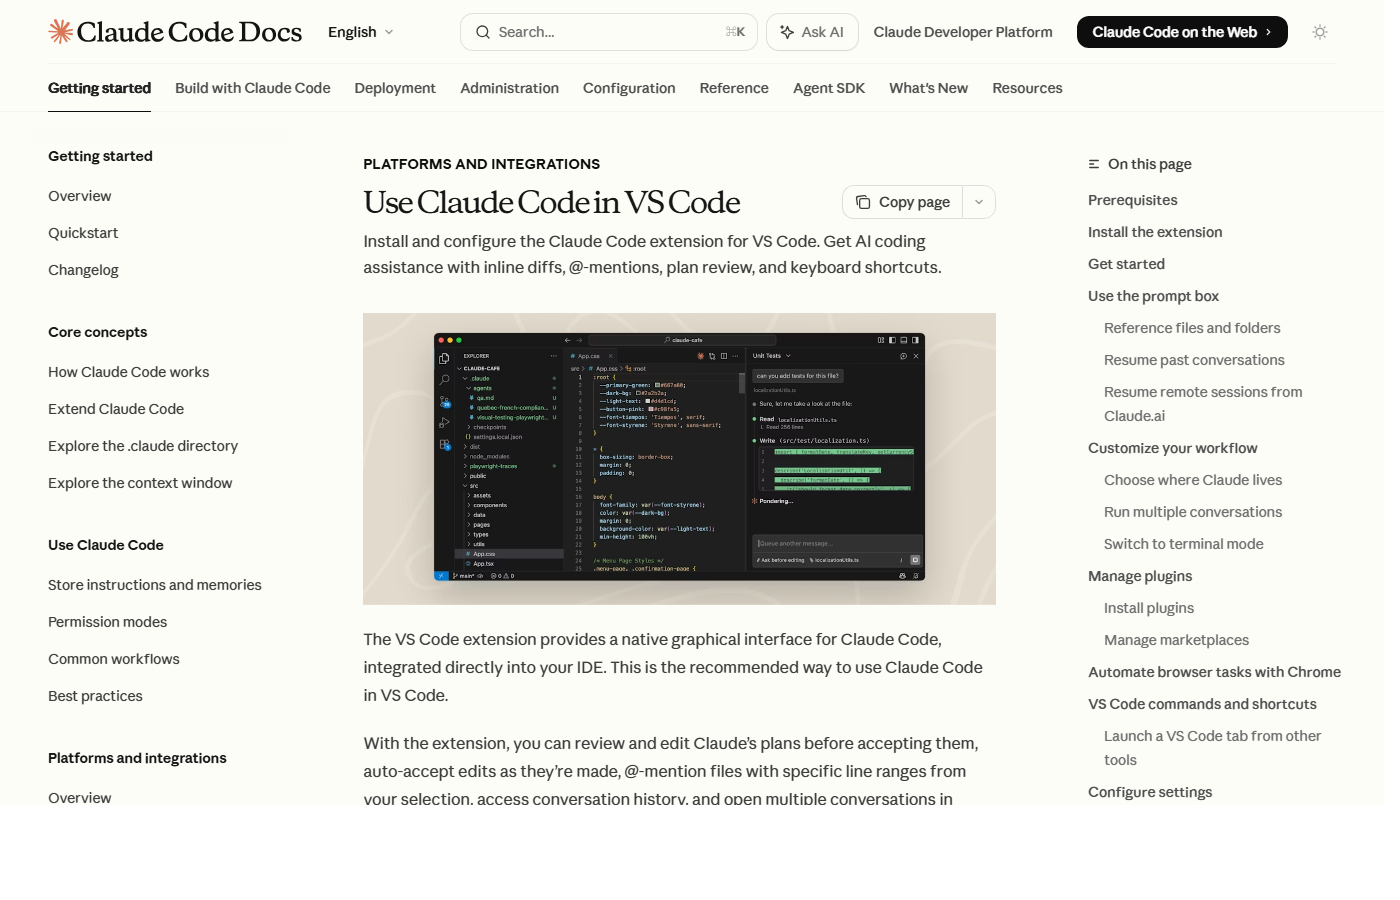
Task: Click the Use Claude Code in VS Code heading
Action: click(551, 202)
